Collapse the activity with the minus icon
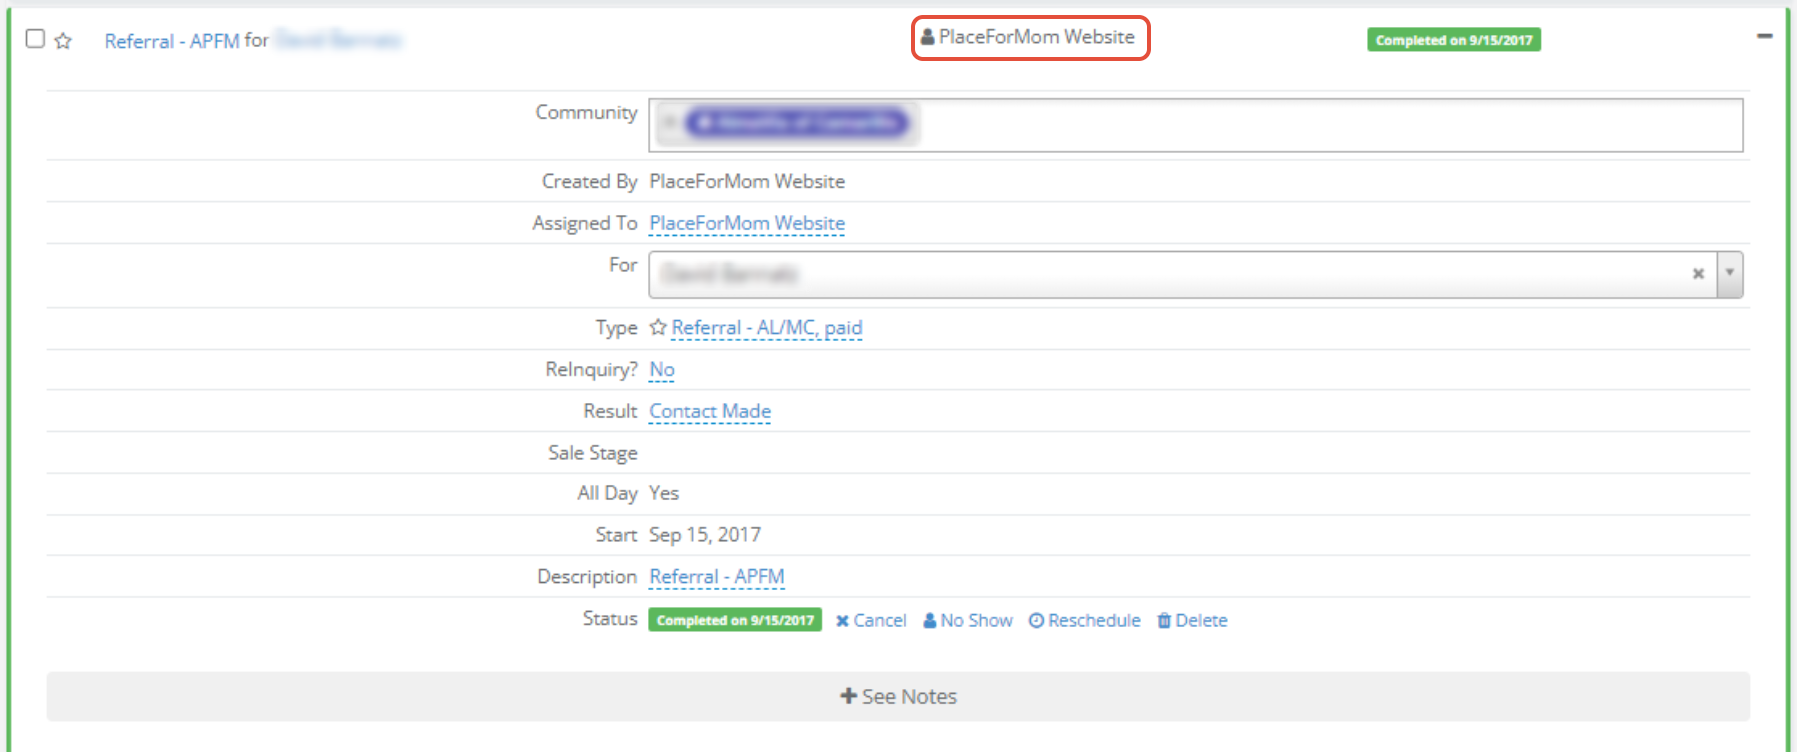 tap(1765, 36)
